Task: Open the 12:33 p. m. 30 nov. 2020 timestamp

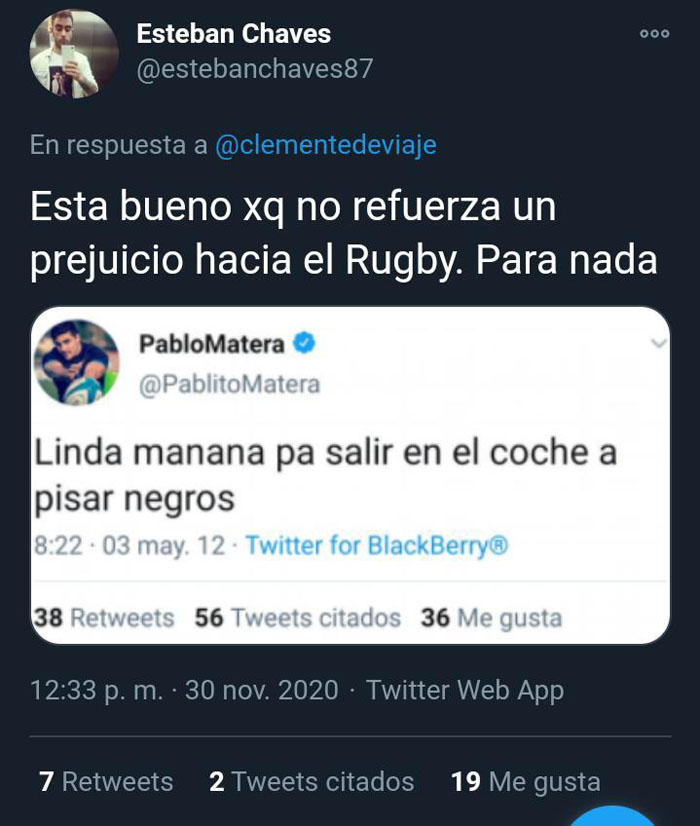Action: (x=184, y=691)
